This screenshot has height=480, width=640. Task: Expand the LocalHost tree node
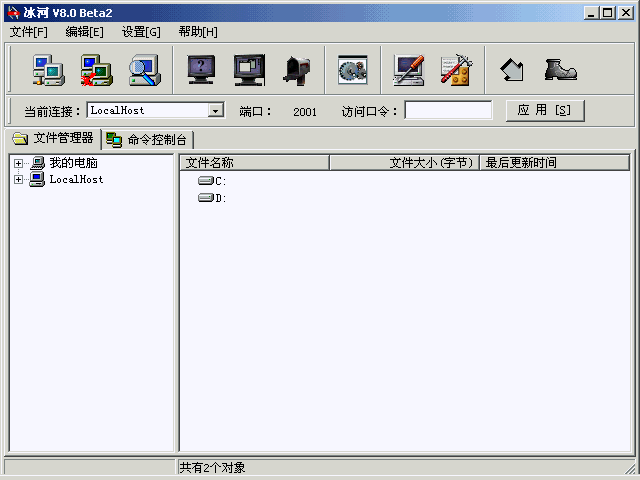tap(18, 180)
